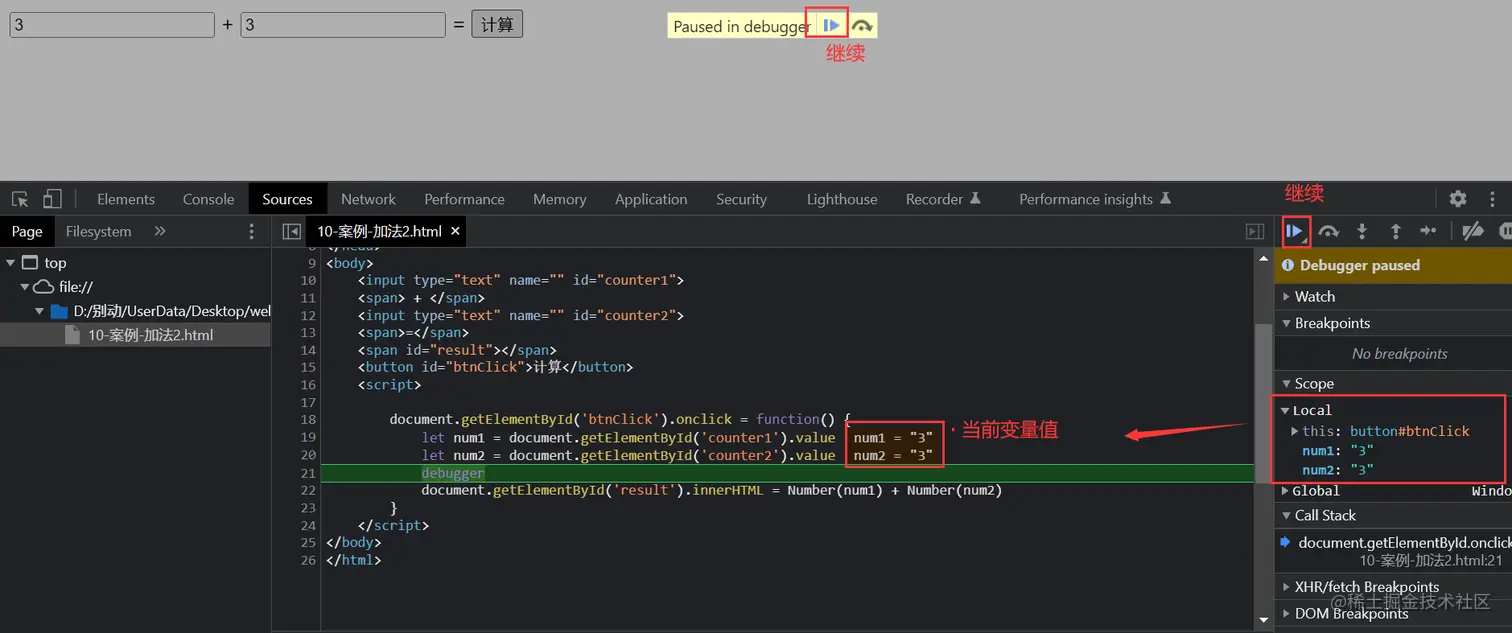Expand the Watch section

click(x=1393, y=296)
